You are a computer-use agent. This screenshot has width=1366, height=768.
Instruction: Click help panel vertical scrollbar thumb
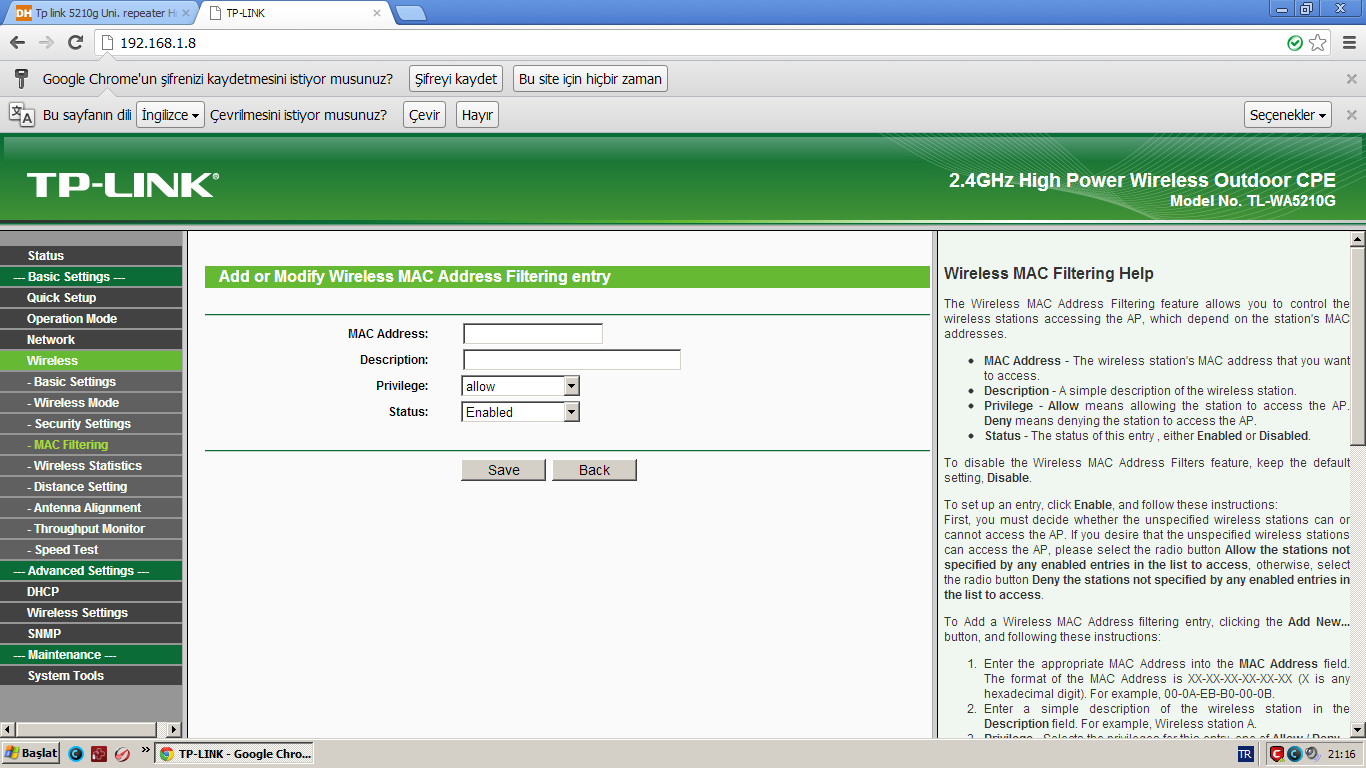pos(1358,345)
